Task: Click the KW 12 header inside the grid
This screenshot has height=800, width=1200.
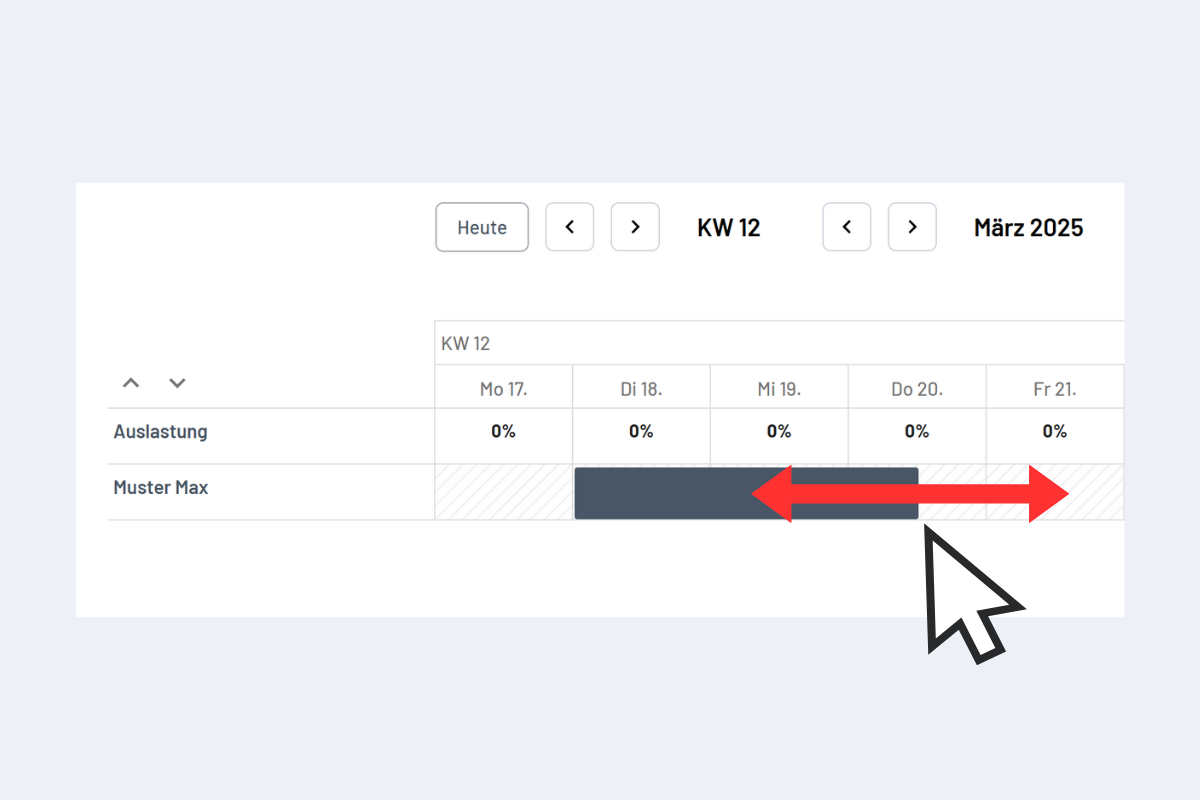Action: [466, 344]
